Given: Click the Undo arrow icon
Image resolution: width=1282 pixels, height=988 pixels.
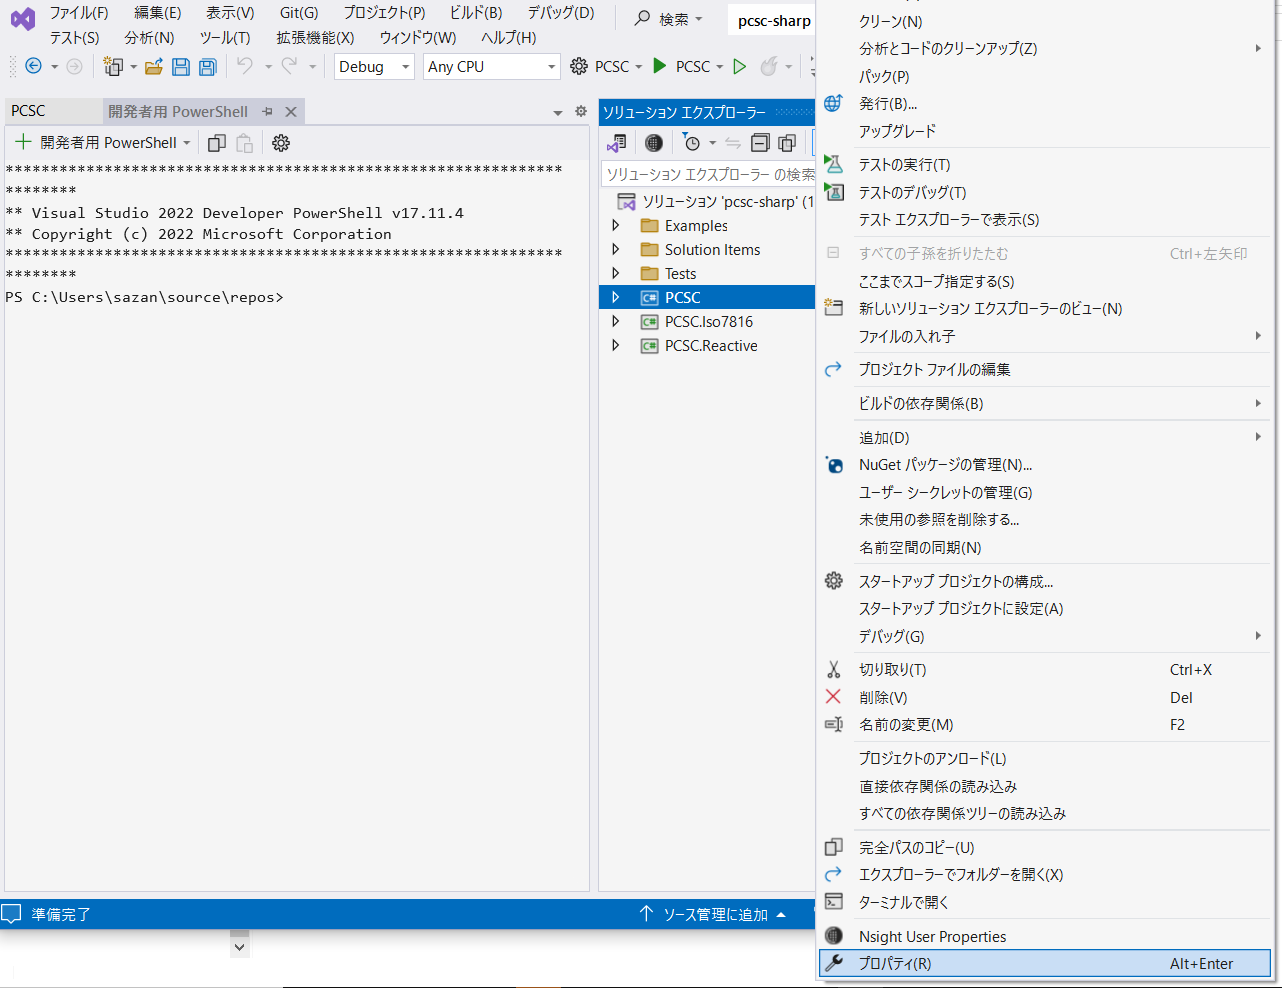Looking at the screenshot, I should click(x=245, y=66).
